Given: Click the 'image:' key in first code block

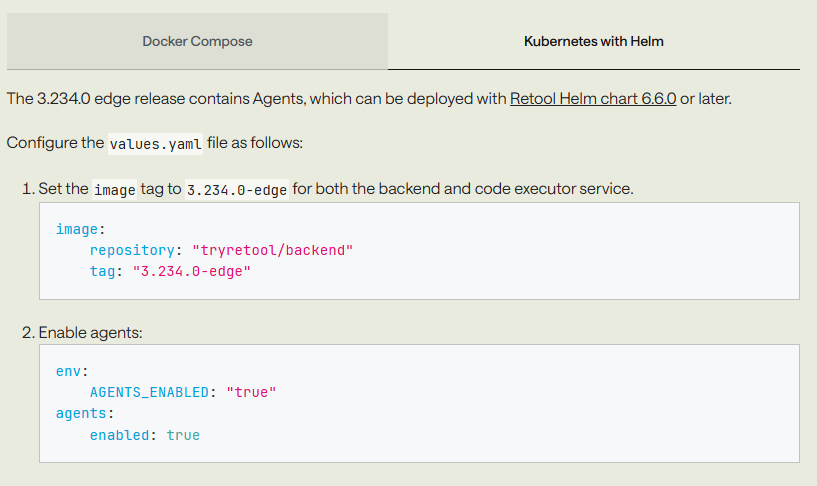Looking at the screenshot, I should point(81,229).
